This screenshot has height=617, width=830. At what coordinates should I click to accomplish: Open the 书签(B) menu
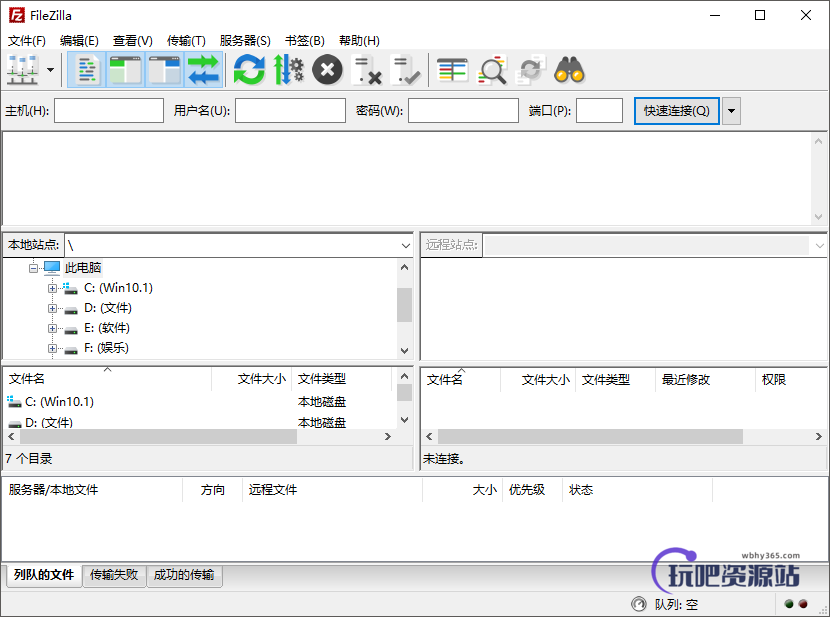(x=305, y=41)
